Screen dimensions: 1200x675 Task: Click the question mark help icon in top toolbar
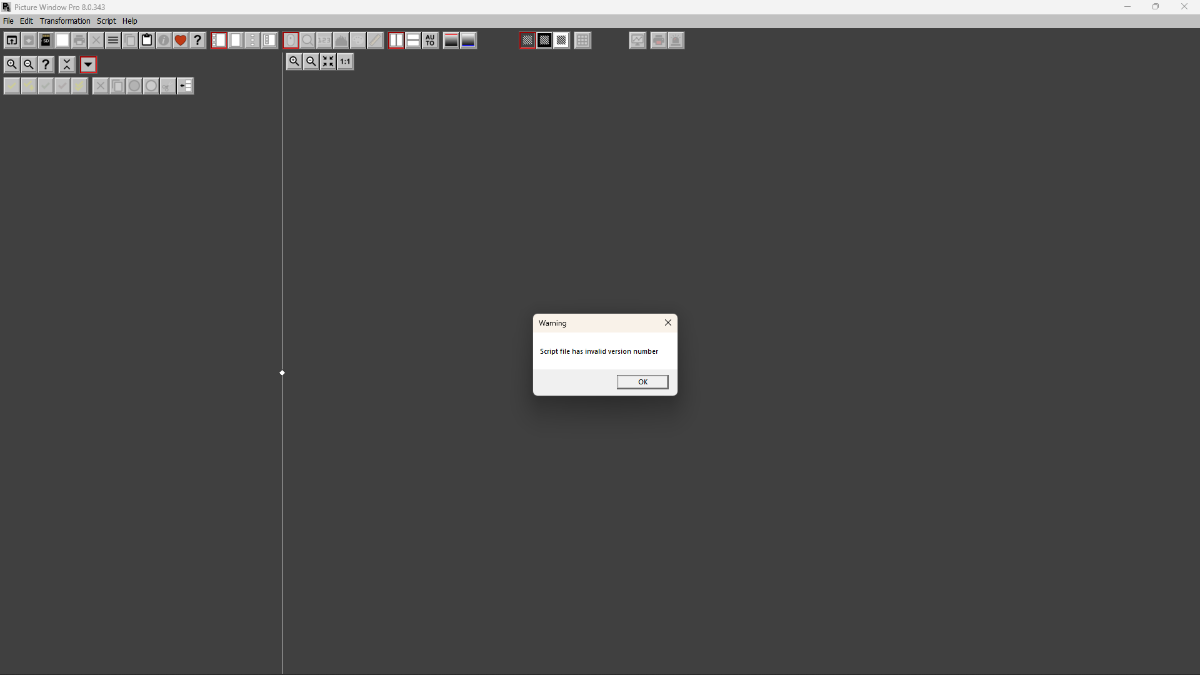[x=197, y=41]
